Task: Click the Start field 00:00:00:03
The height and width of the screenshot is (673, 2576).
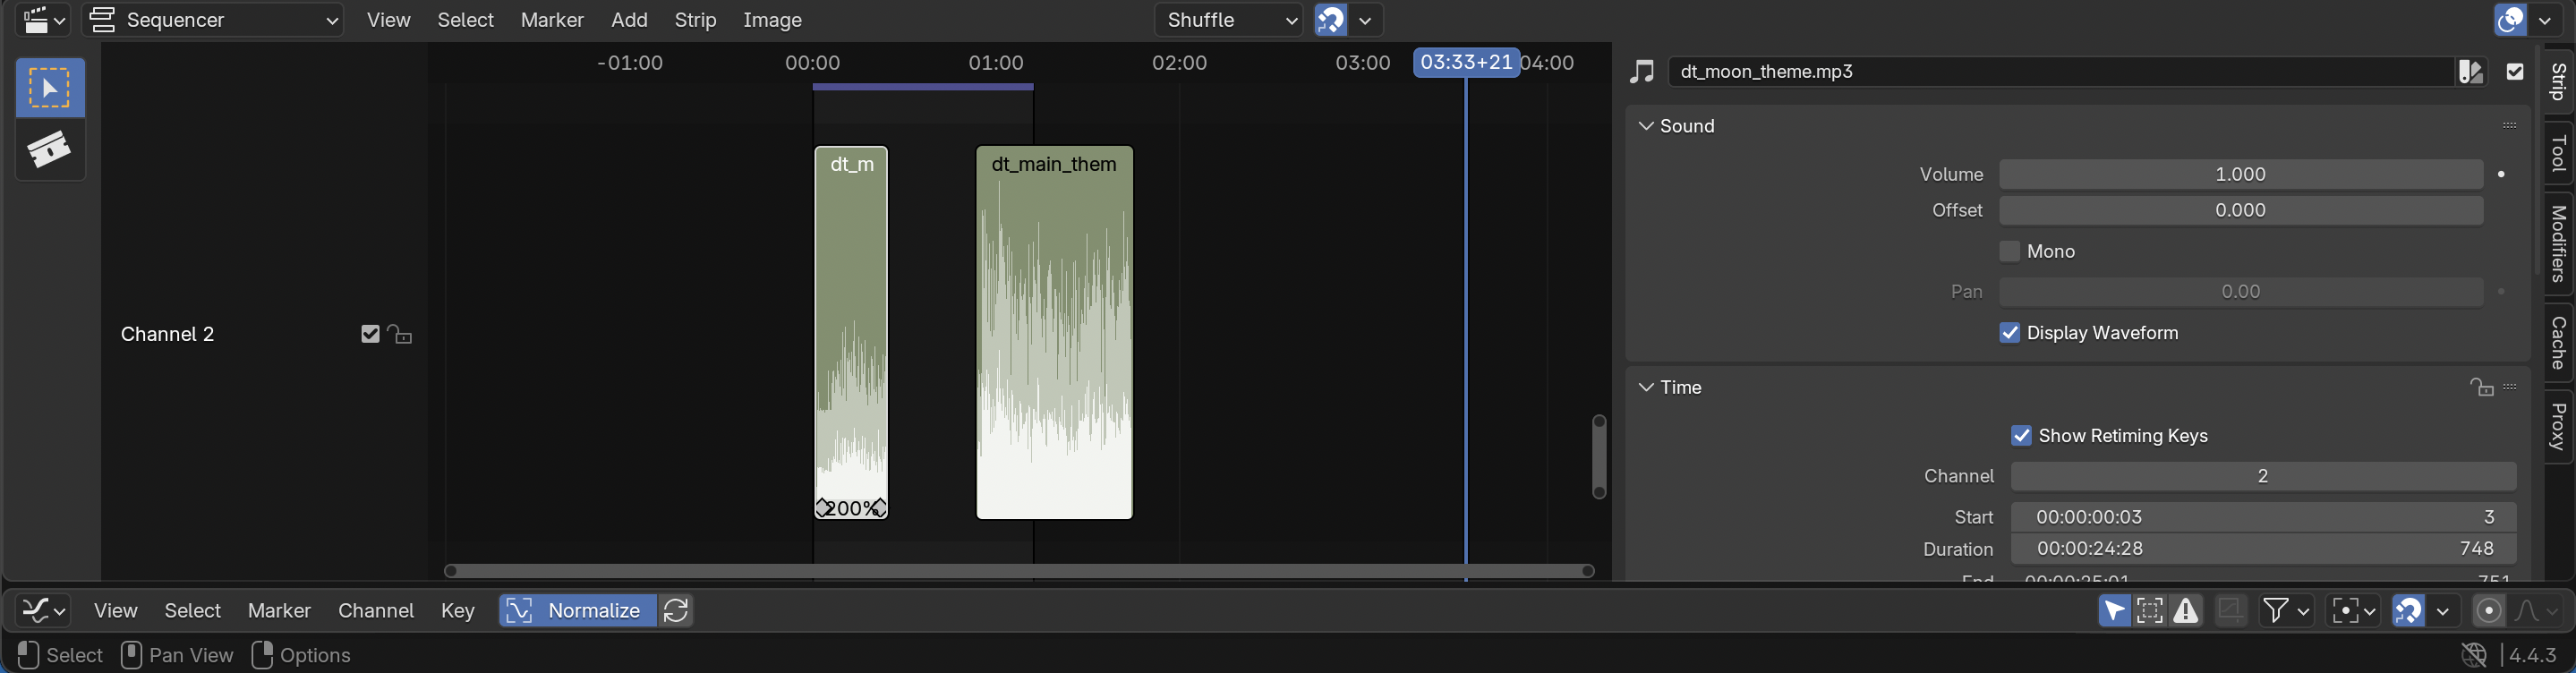Action: pos(2263,517)
